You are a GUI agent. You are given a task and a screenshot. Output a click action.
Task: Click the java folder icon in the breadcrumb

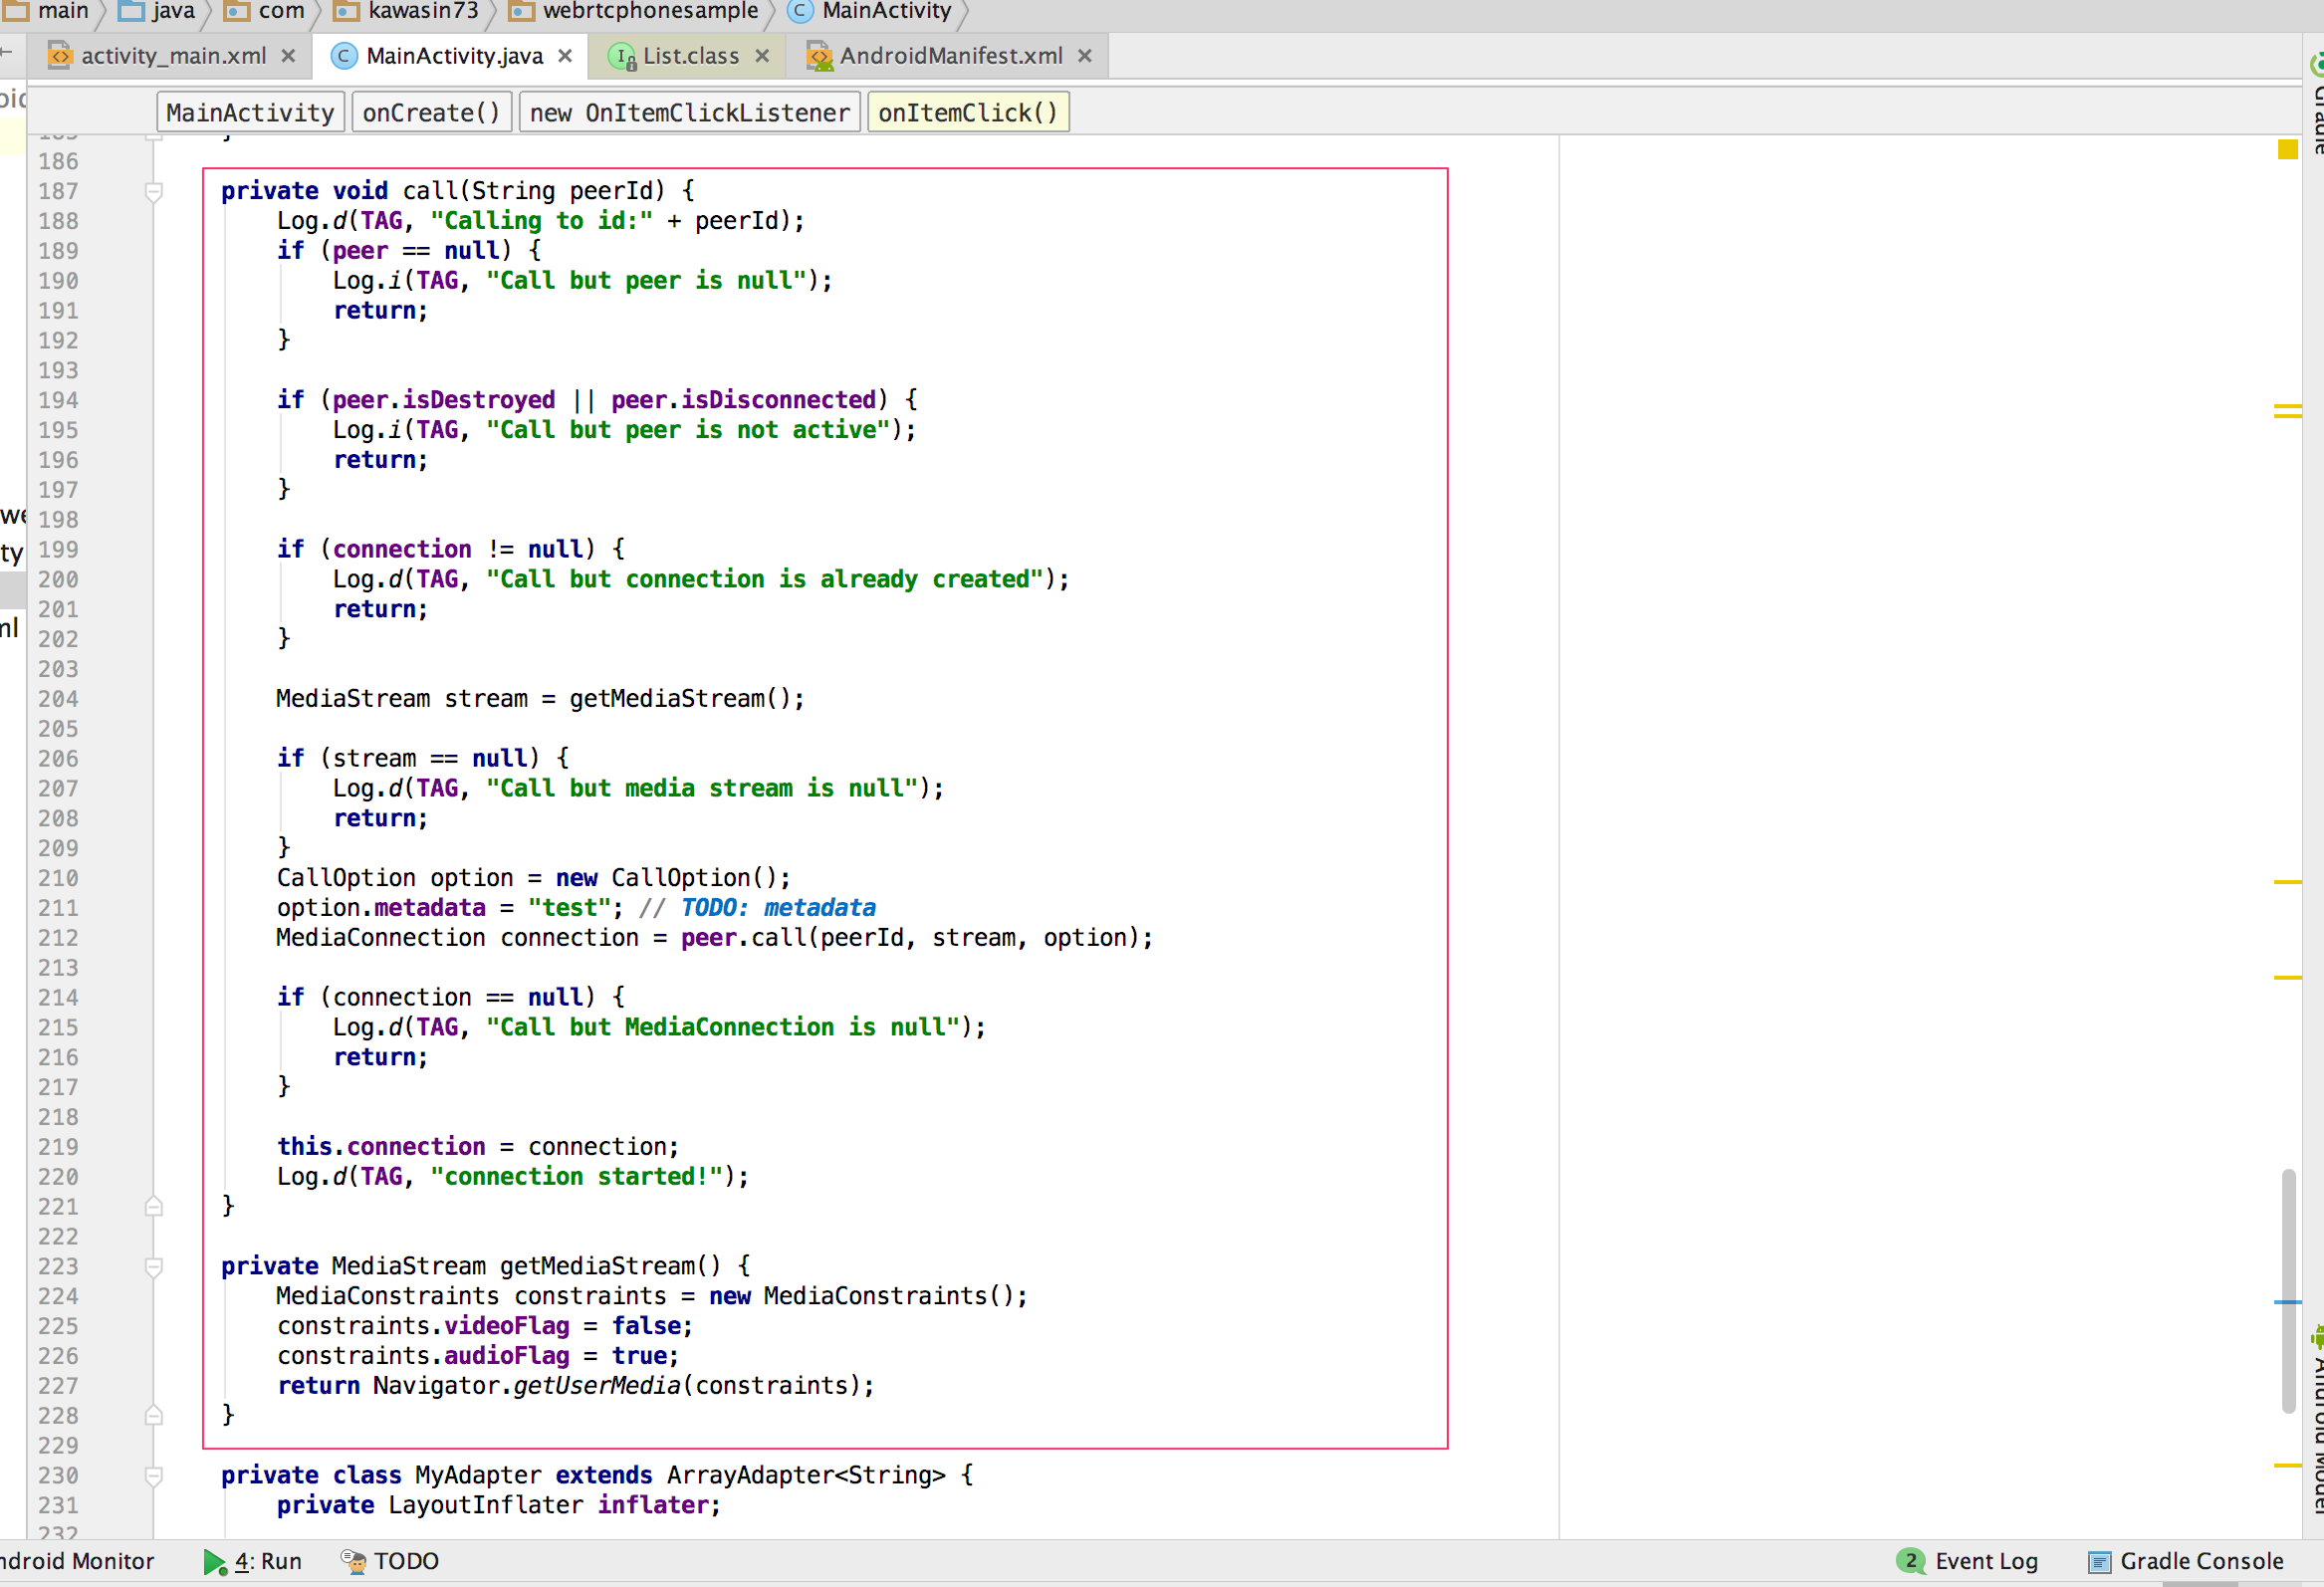click(x=129, y=12)
